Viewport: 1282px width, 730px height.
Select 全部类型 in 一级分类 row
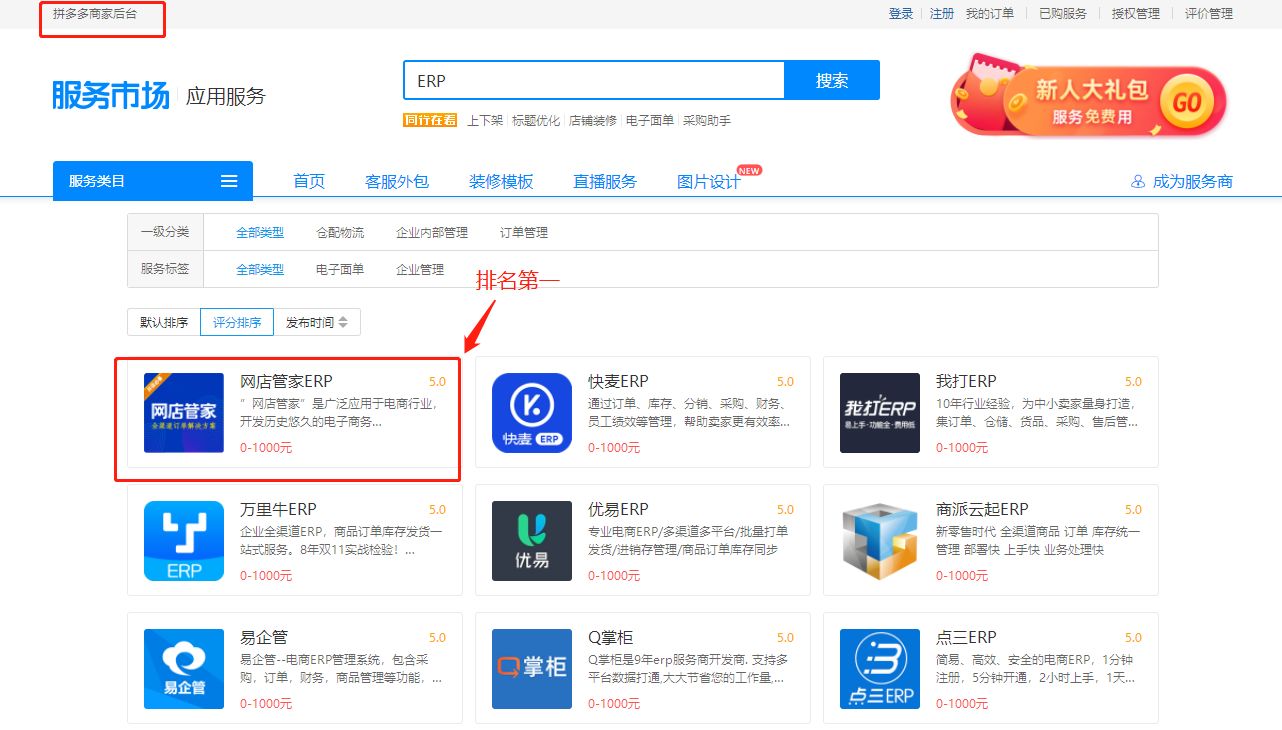coord(260,232)
